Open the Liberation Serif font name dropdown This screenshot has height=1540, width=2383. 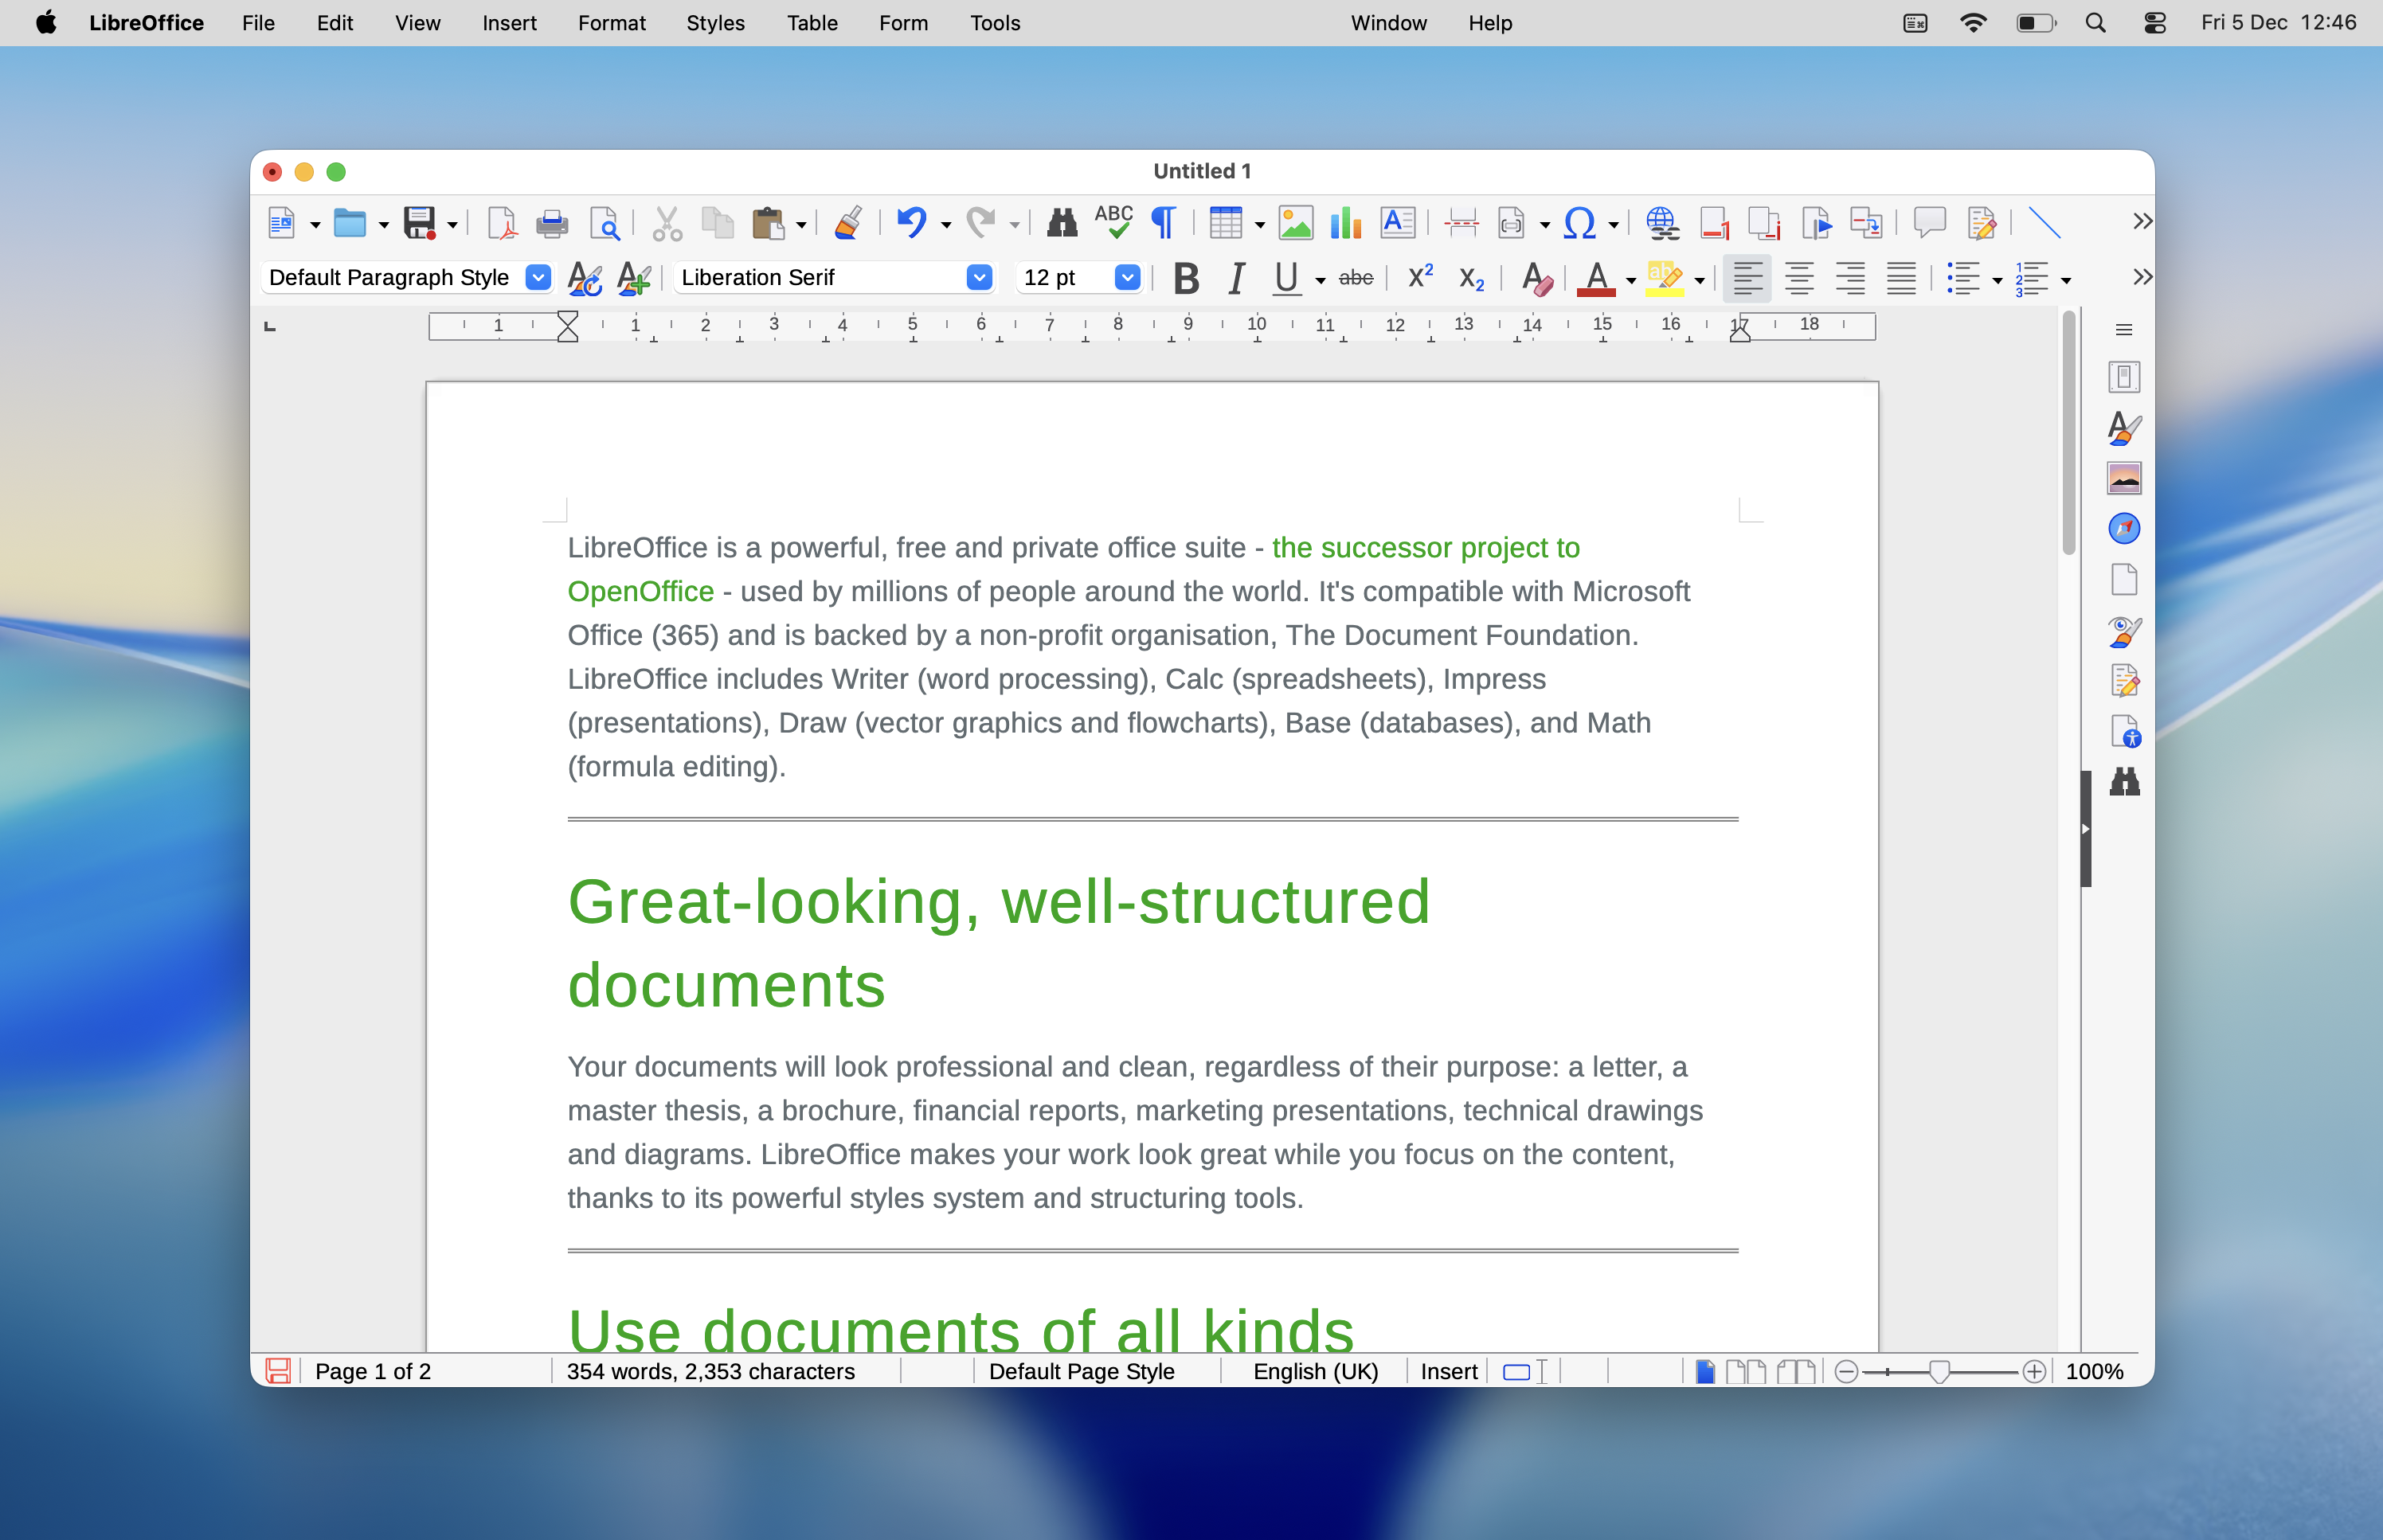point(979,277)
